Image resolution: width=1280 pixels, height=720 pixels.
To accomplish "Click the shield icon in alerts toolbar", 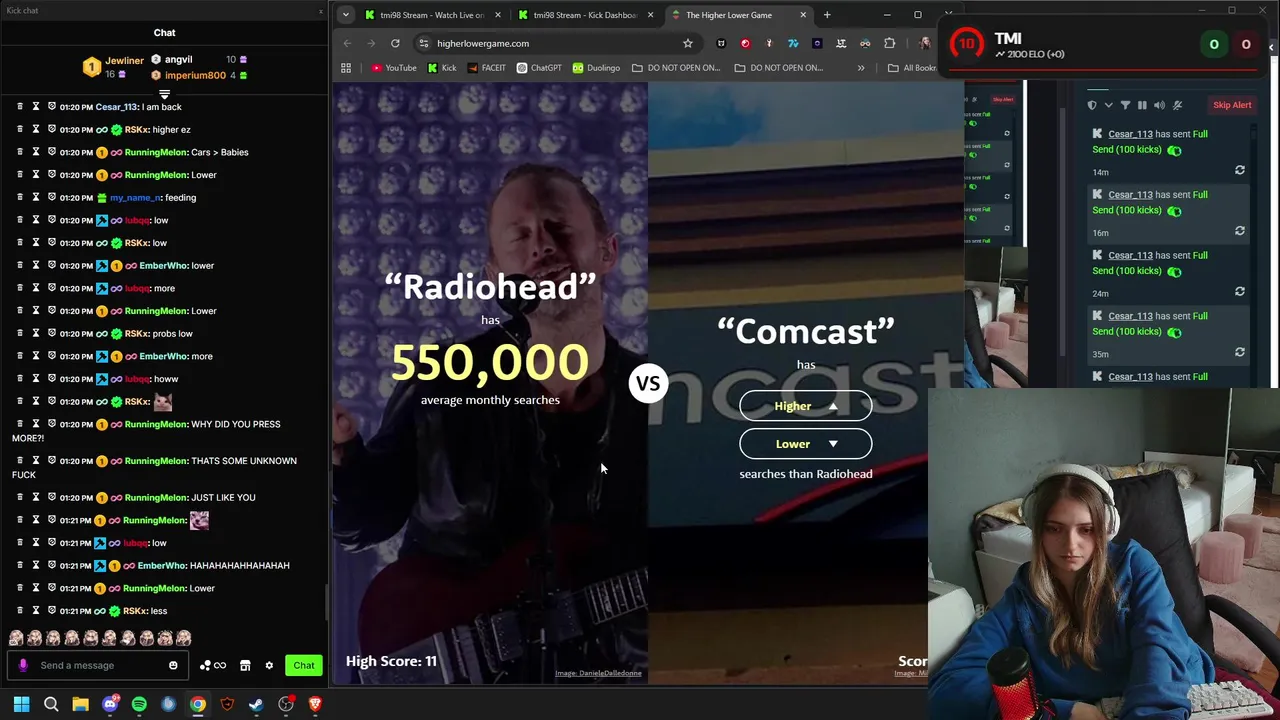I will tap(1092, 105).
